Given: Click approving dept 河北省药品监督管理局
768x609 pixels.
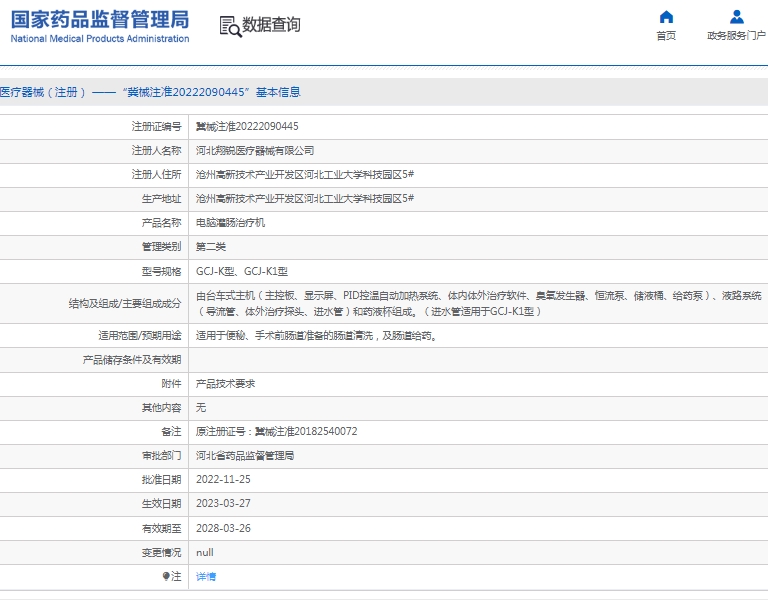Looking at the screenshot, I should [245, 456].
